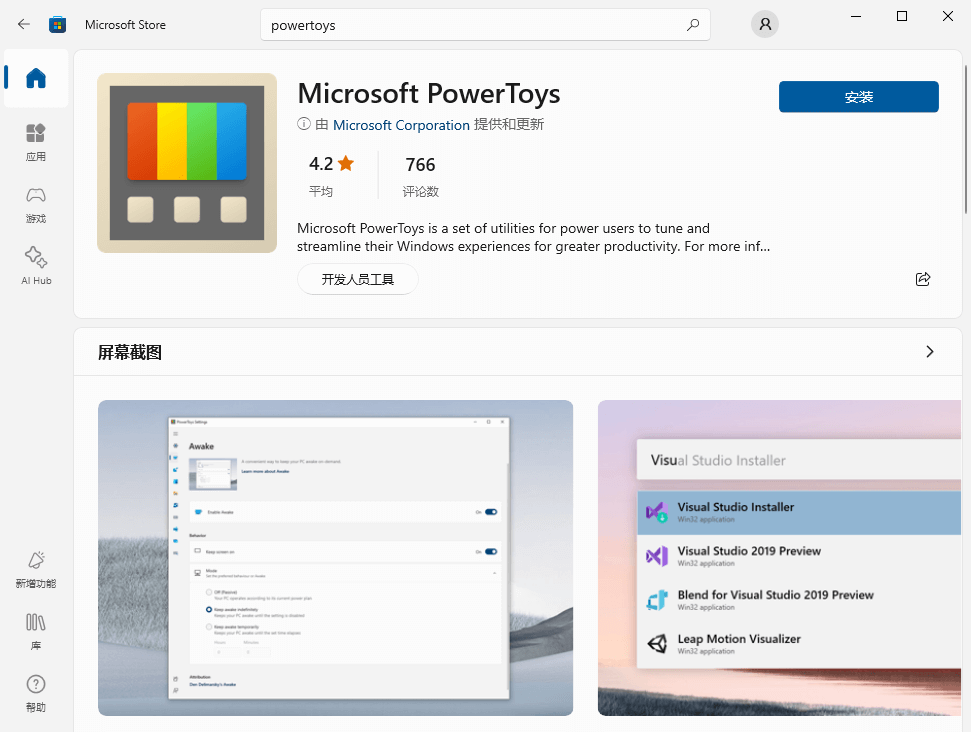Click the info icon beside publisher name
This screenshot has width=971, height=732.
tap(304, 124)
